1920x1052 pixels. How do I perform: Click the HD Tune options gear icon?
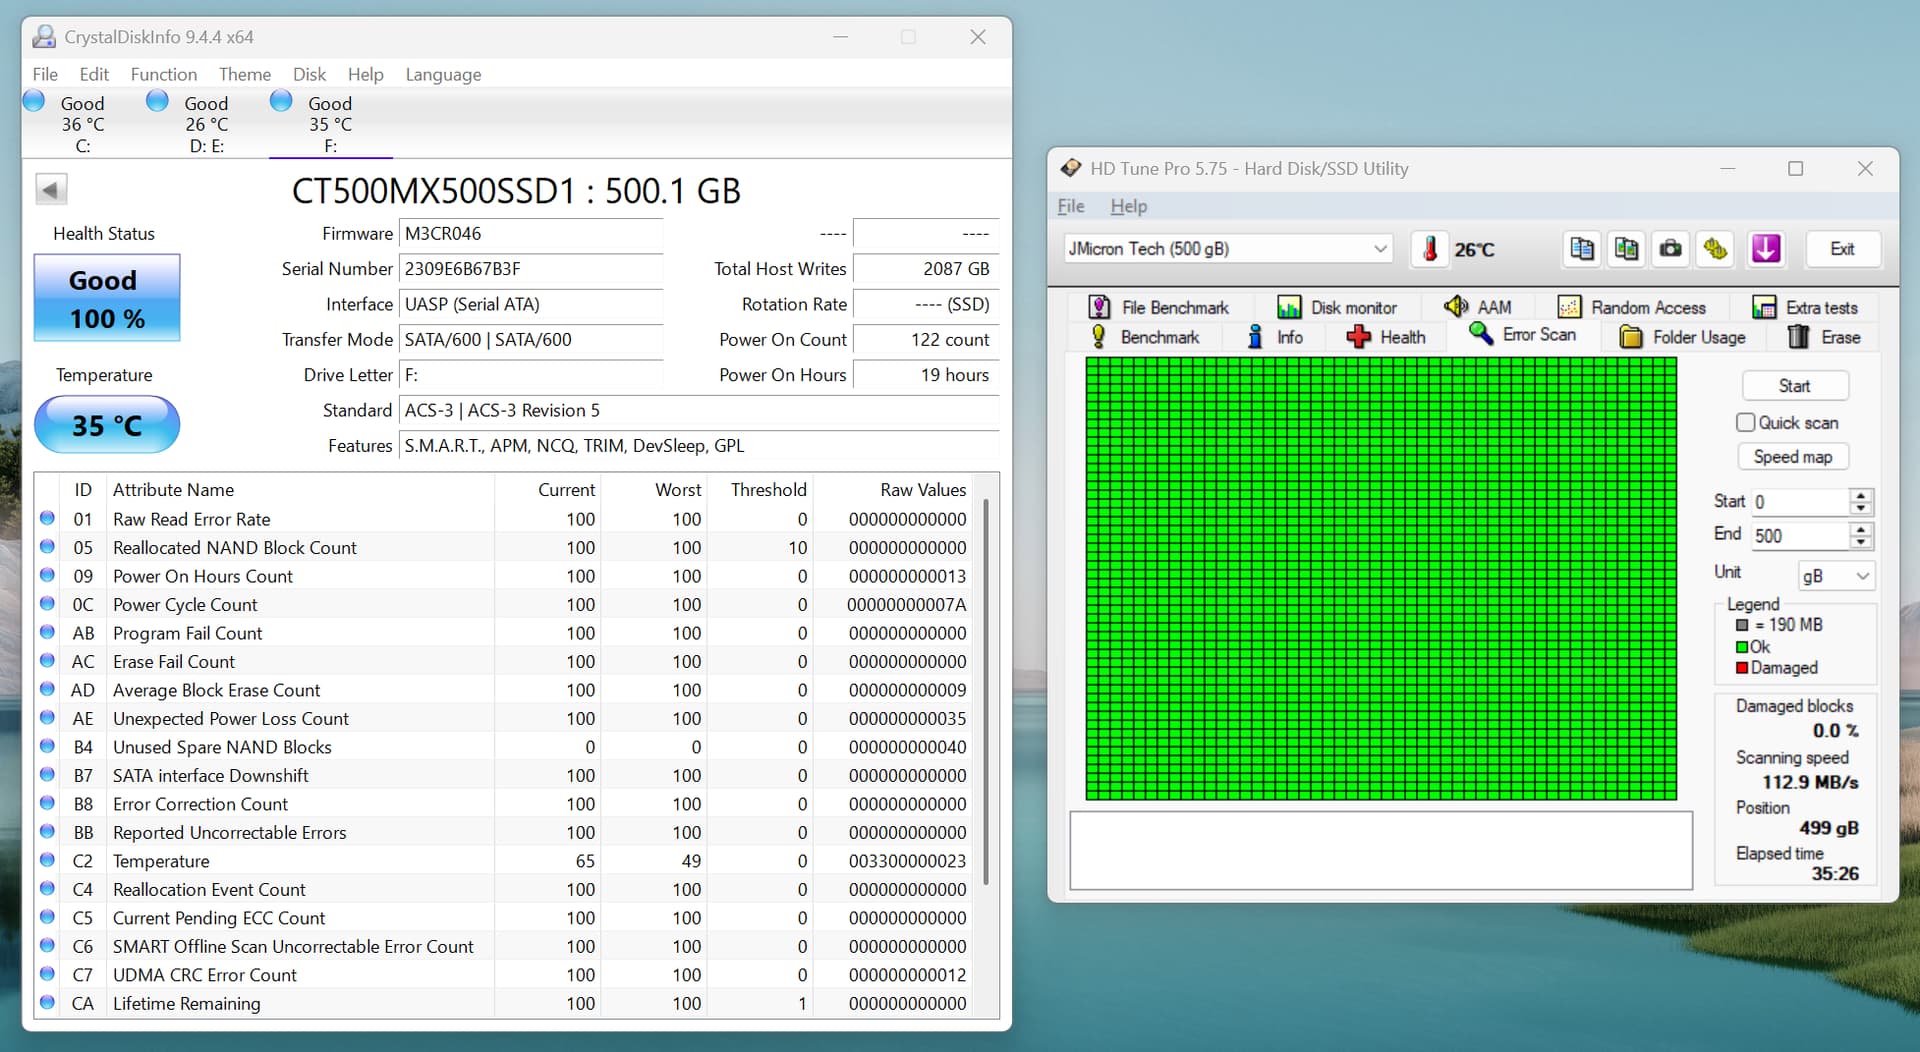point(1716,249)
